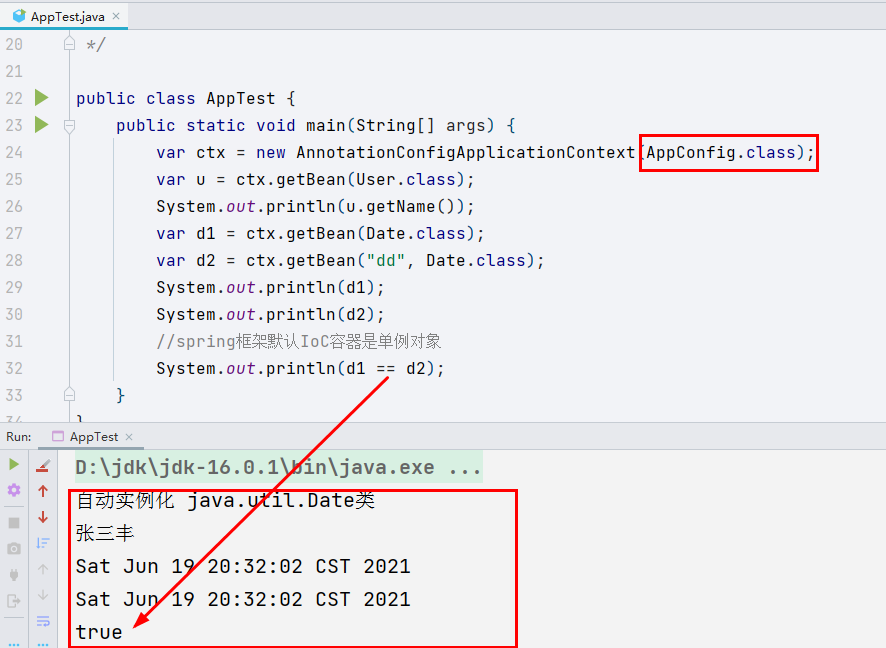Image resolution: width=886 pixels, height=648 pixels.
Task: Select the AppTest.java editor tab
Action: (x=63, y=16)
